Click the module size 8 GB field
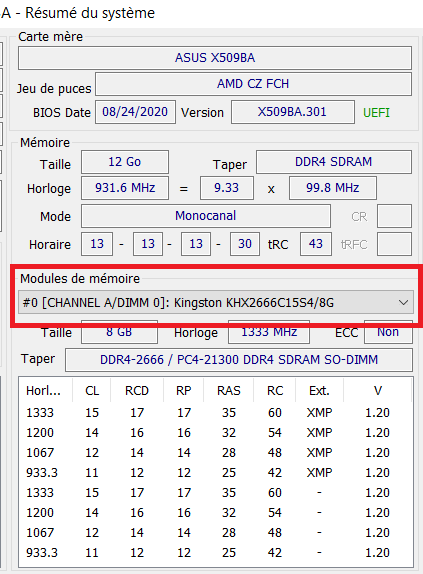 tap(119, 332)
